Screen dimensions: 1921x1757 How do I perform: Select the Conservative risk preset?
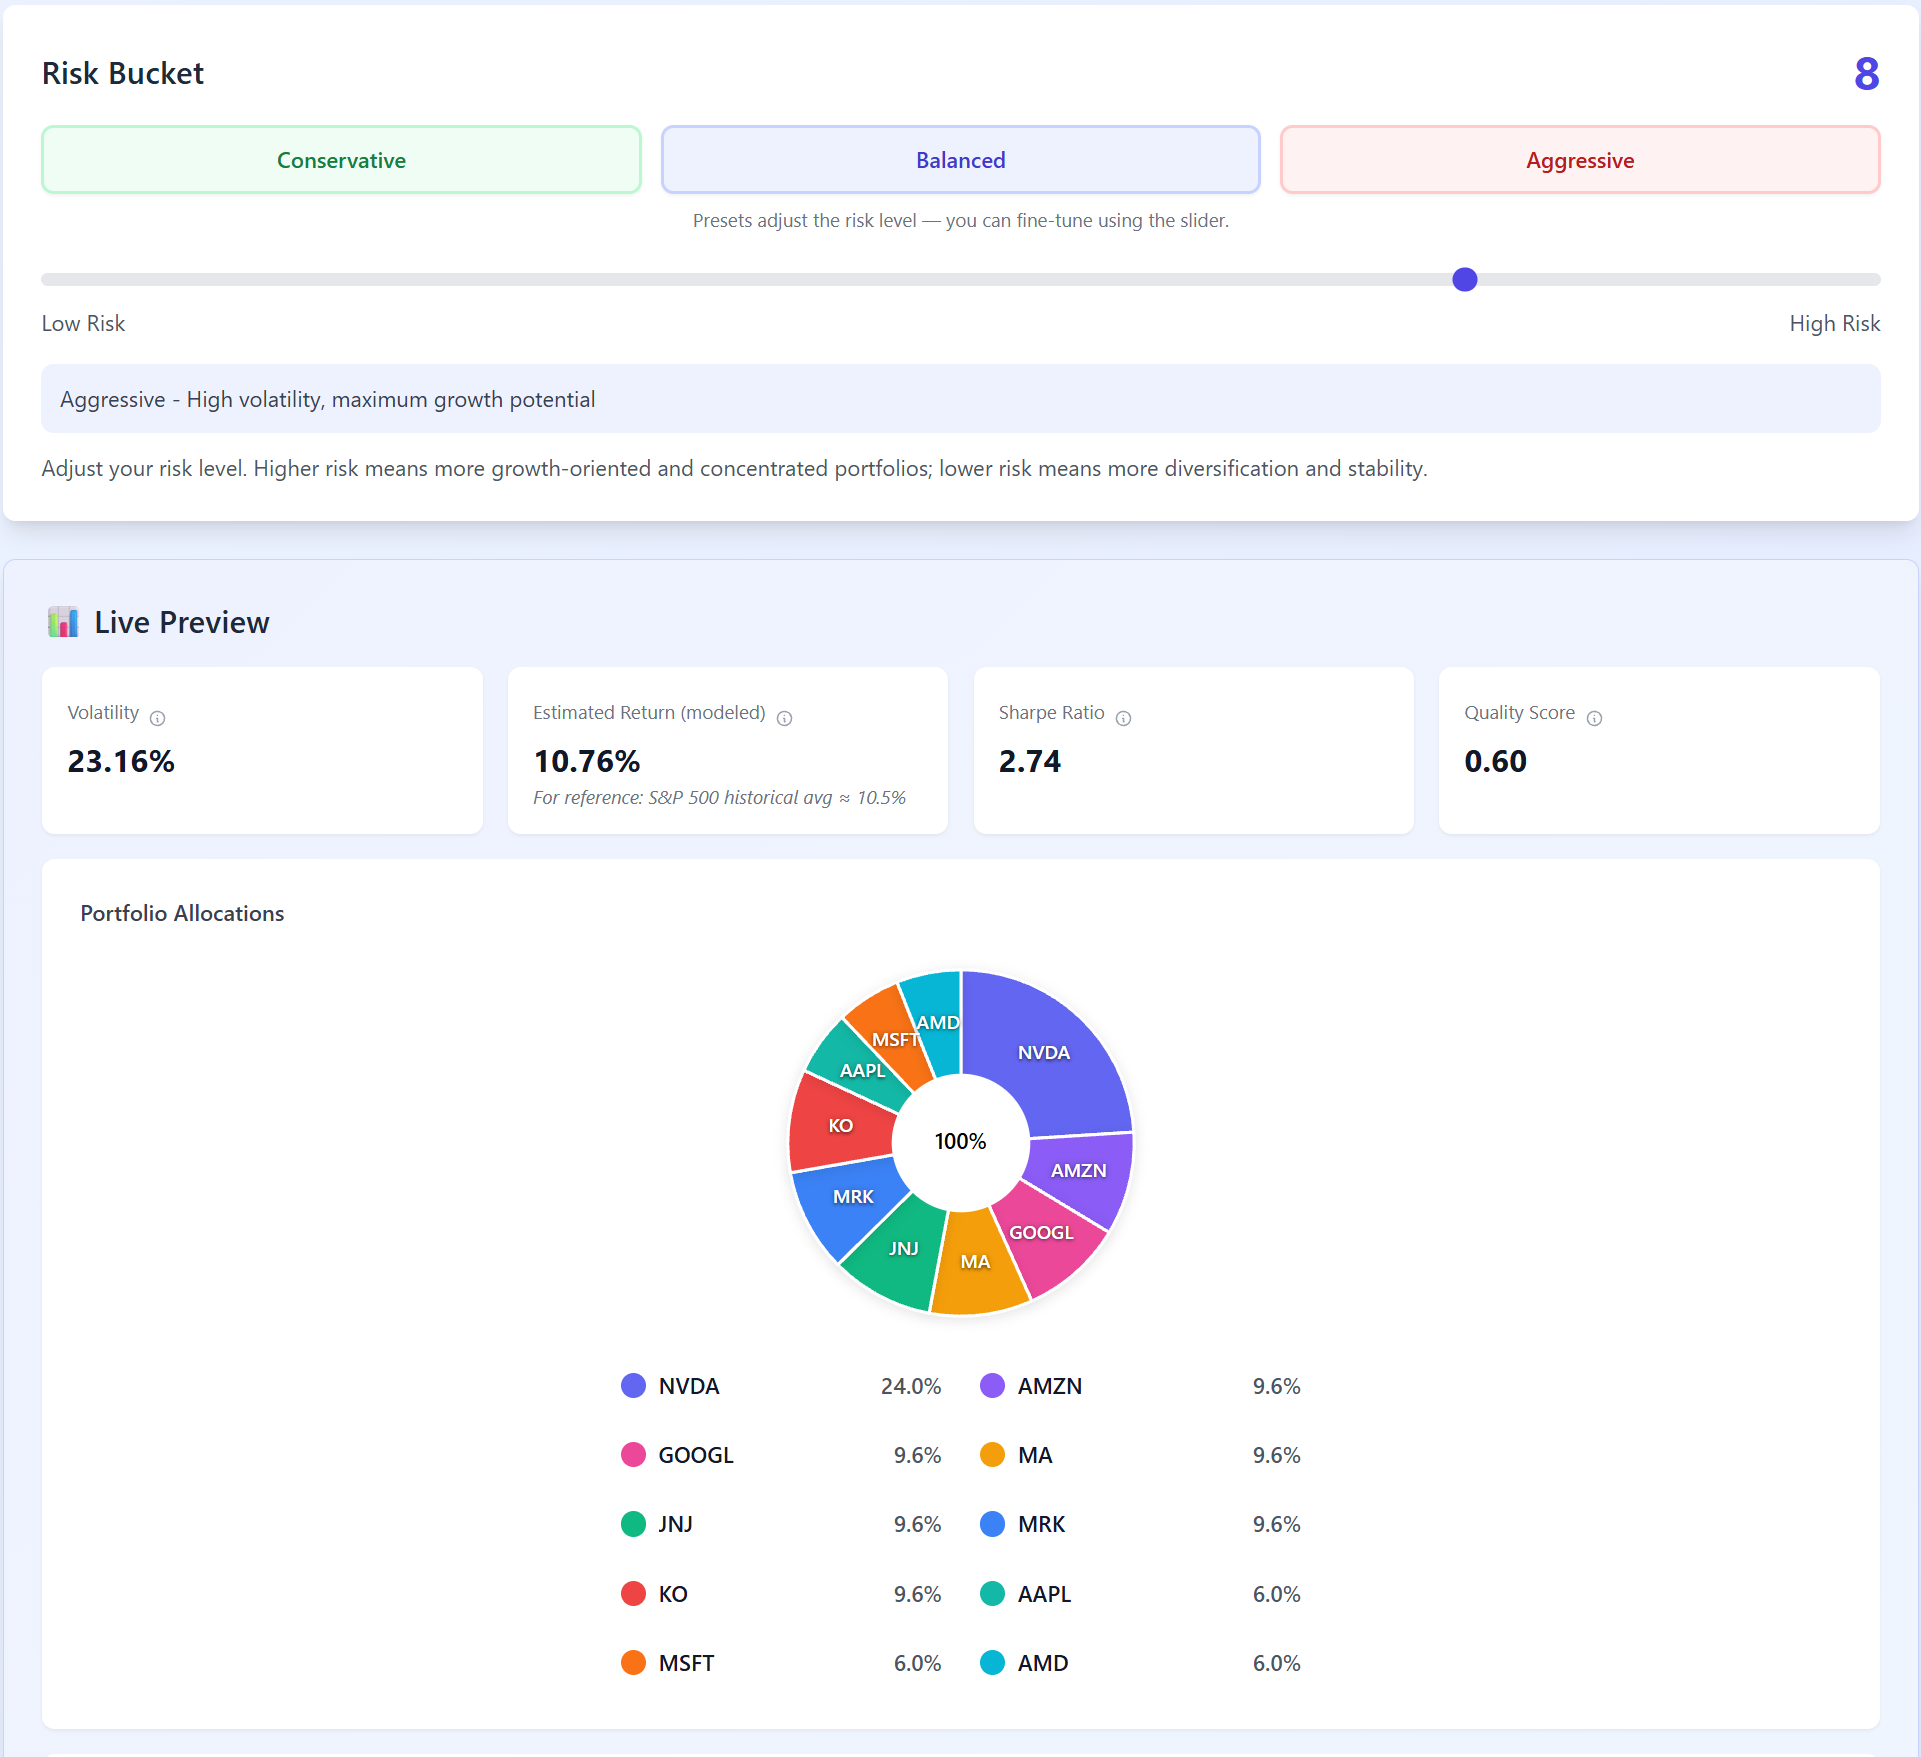(341, 160)
